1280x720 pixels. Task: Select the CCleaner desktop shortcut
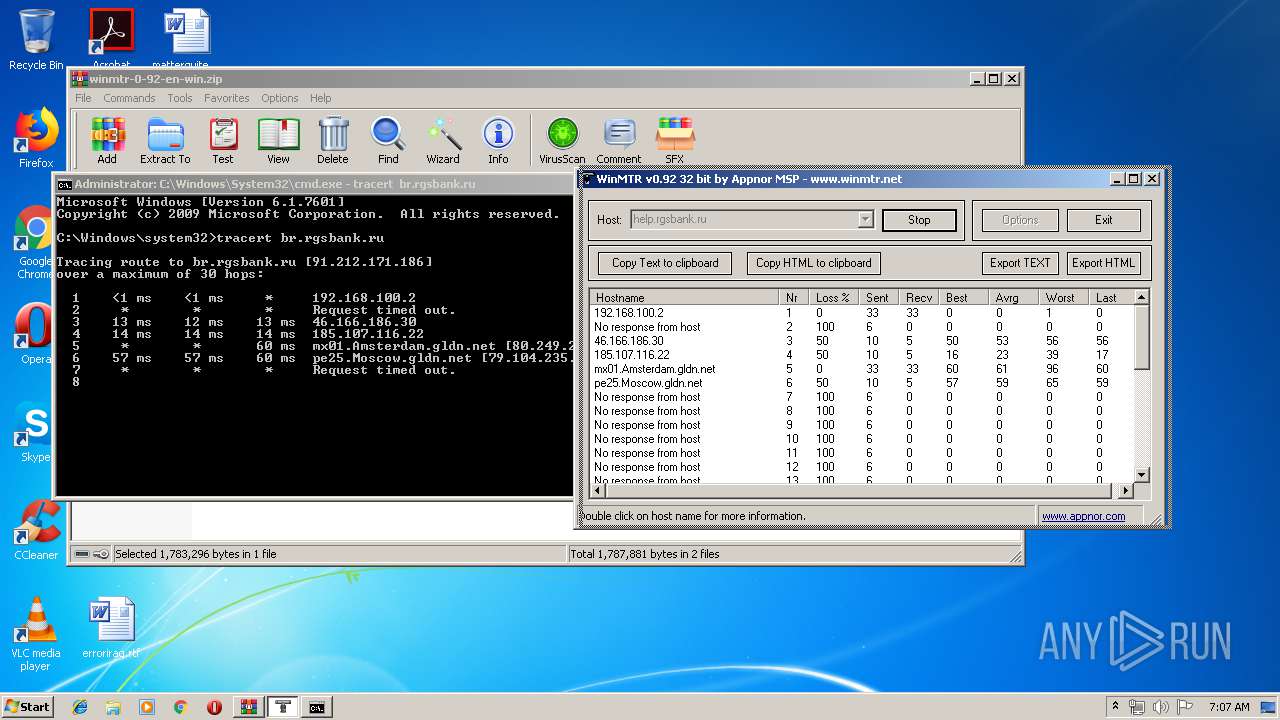click(36, 529)
